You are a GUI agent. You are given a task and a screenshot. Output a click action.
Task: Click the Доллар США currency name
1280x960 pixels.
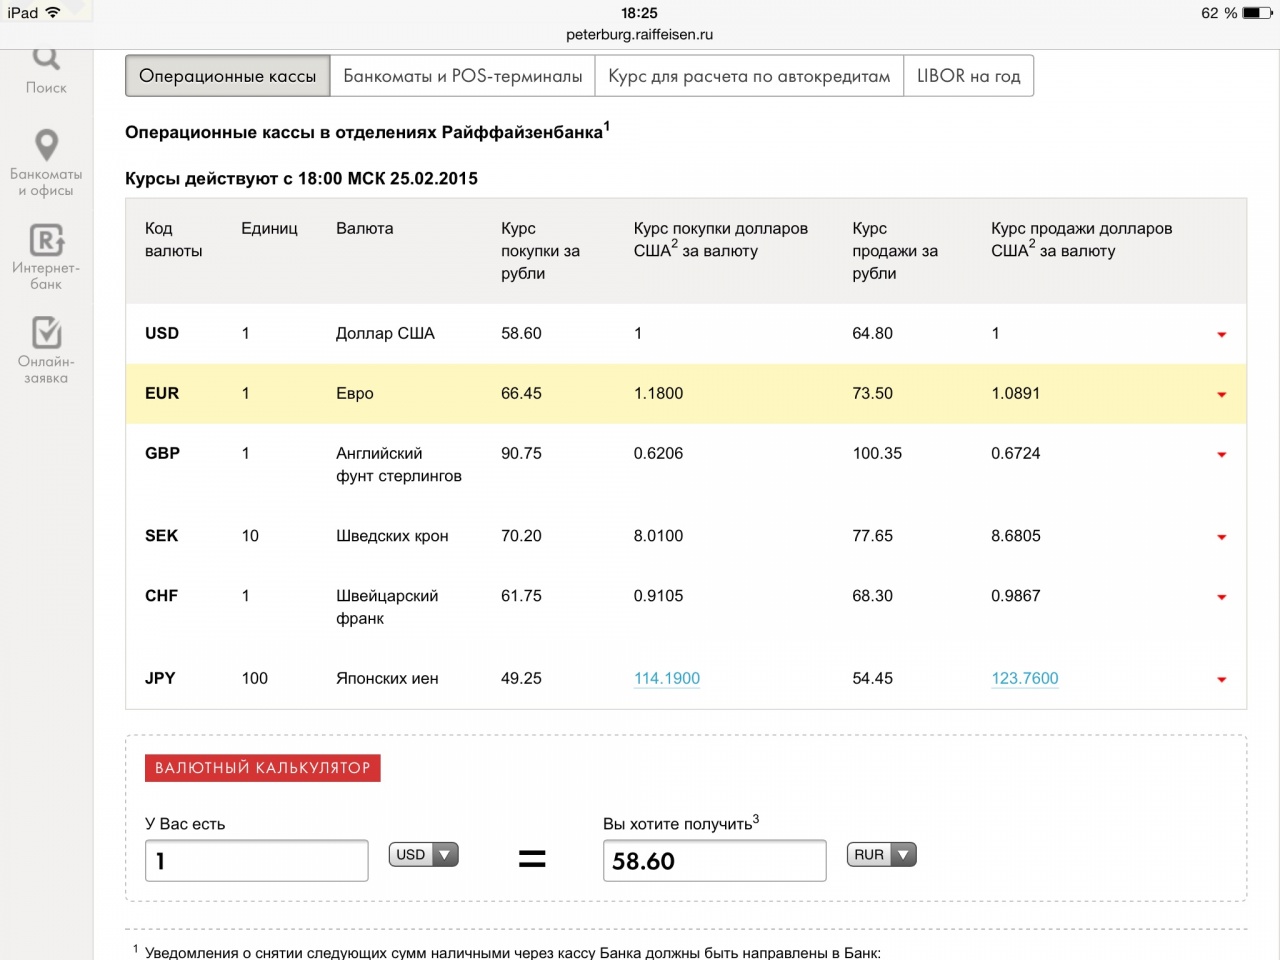coord(385,333)
